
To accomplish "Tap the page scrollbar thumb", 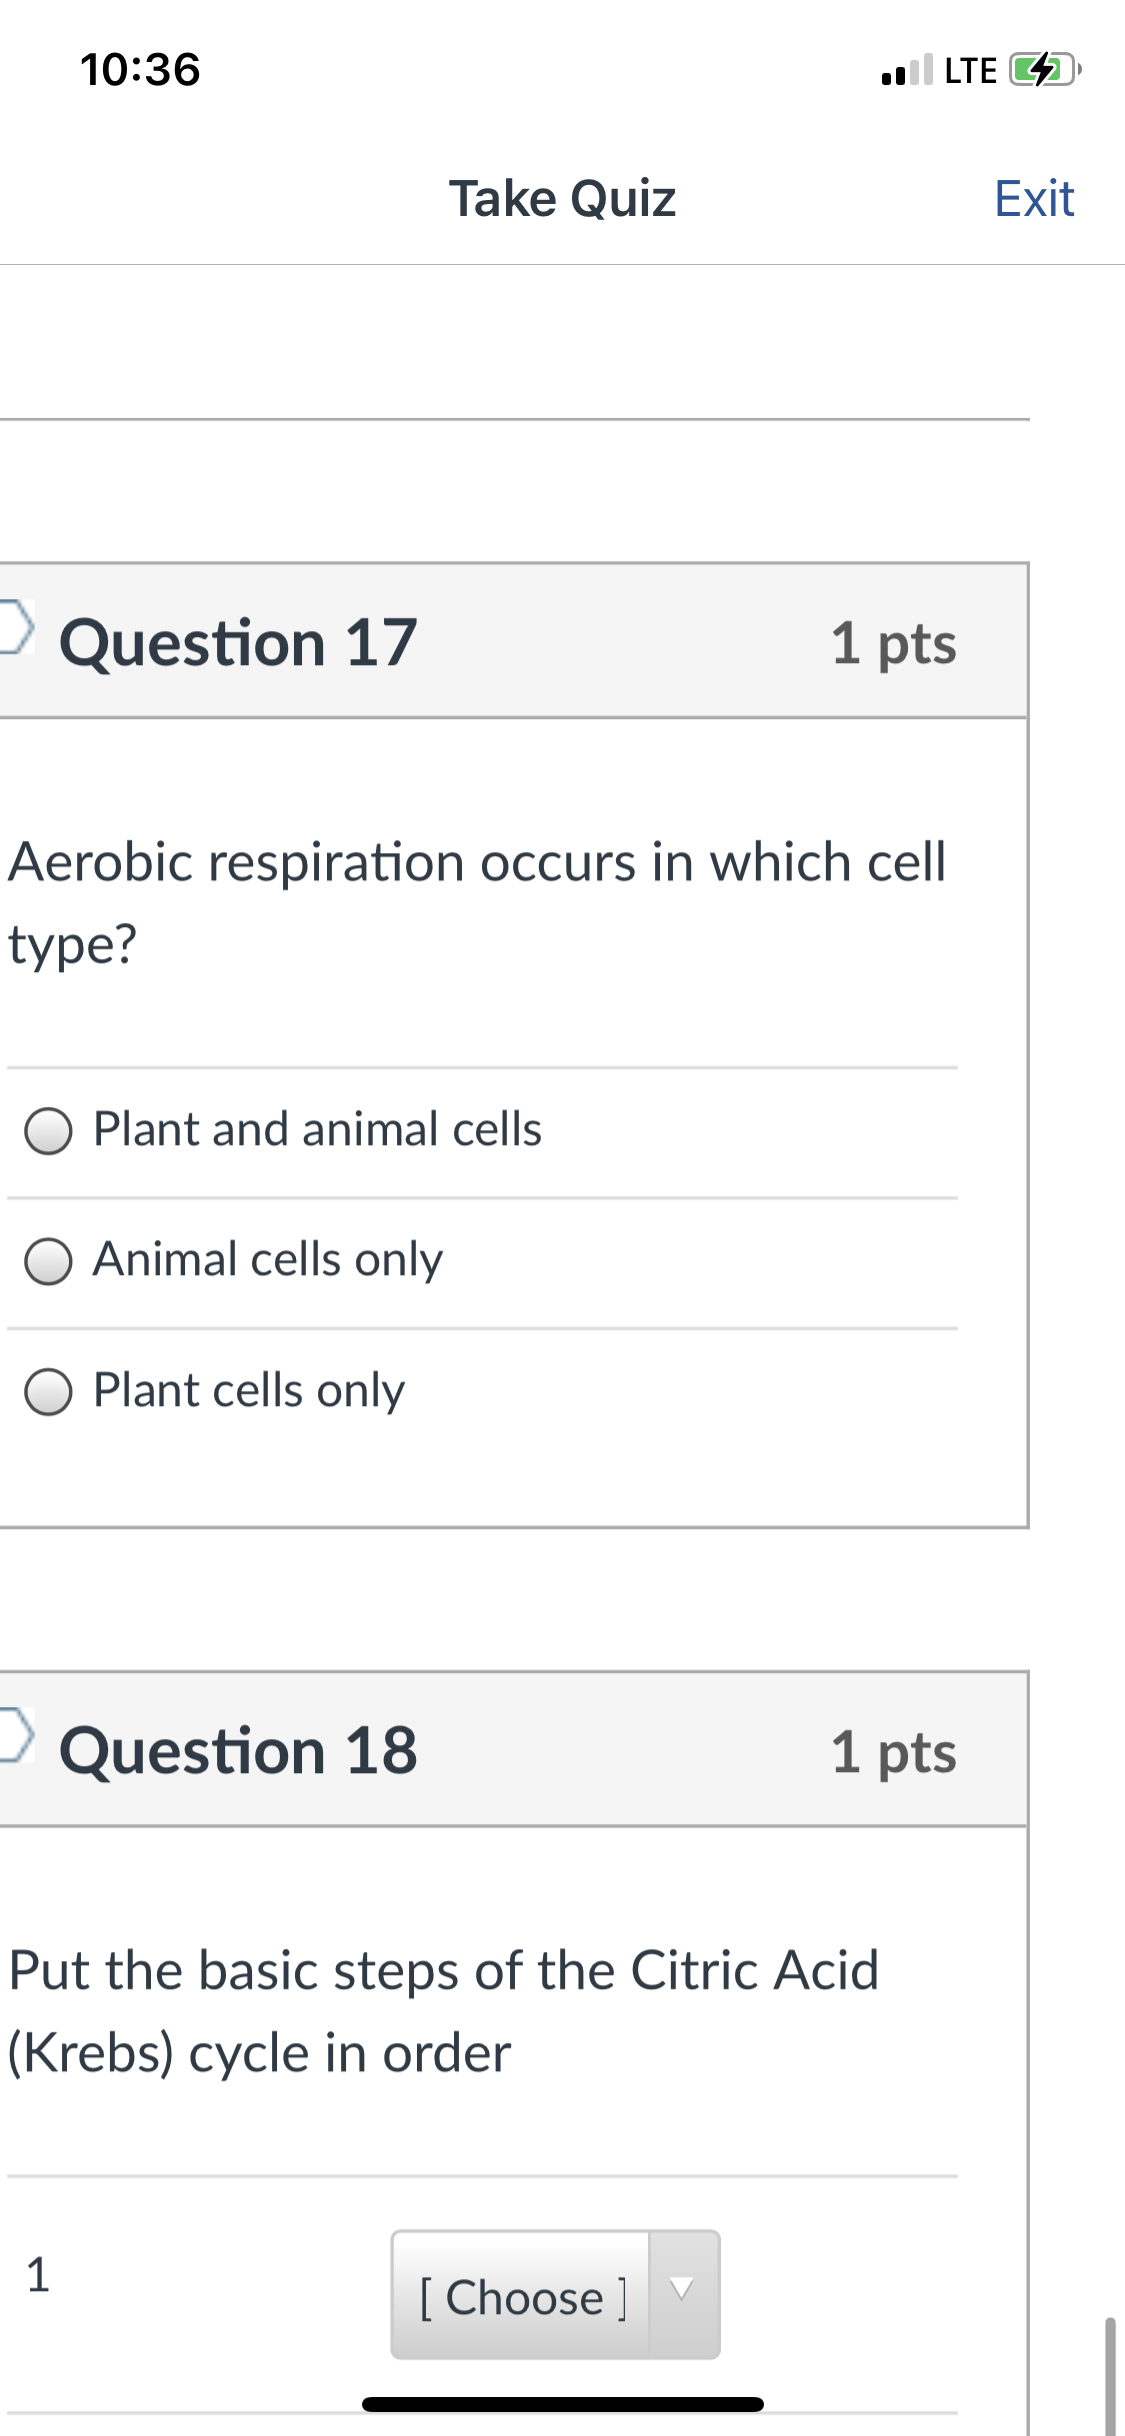I will click(x=1110, y=2376).
